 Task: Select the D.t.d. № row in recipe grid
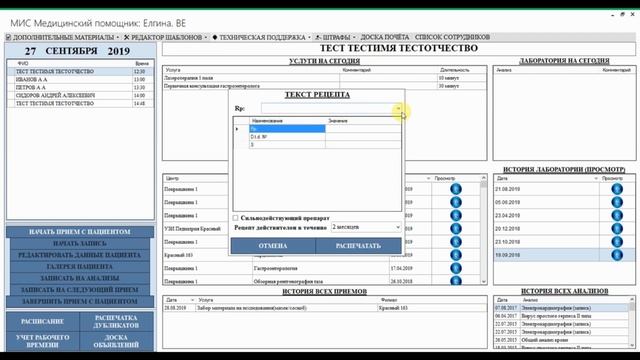pyautogui.click(x=287, y=137)
